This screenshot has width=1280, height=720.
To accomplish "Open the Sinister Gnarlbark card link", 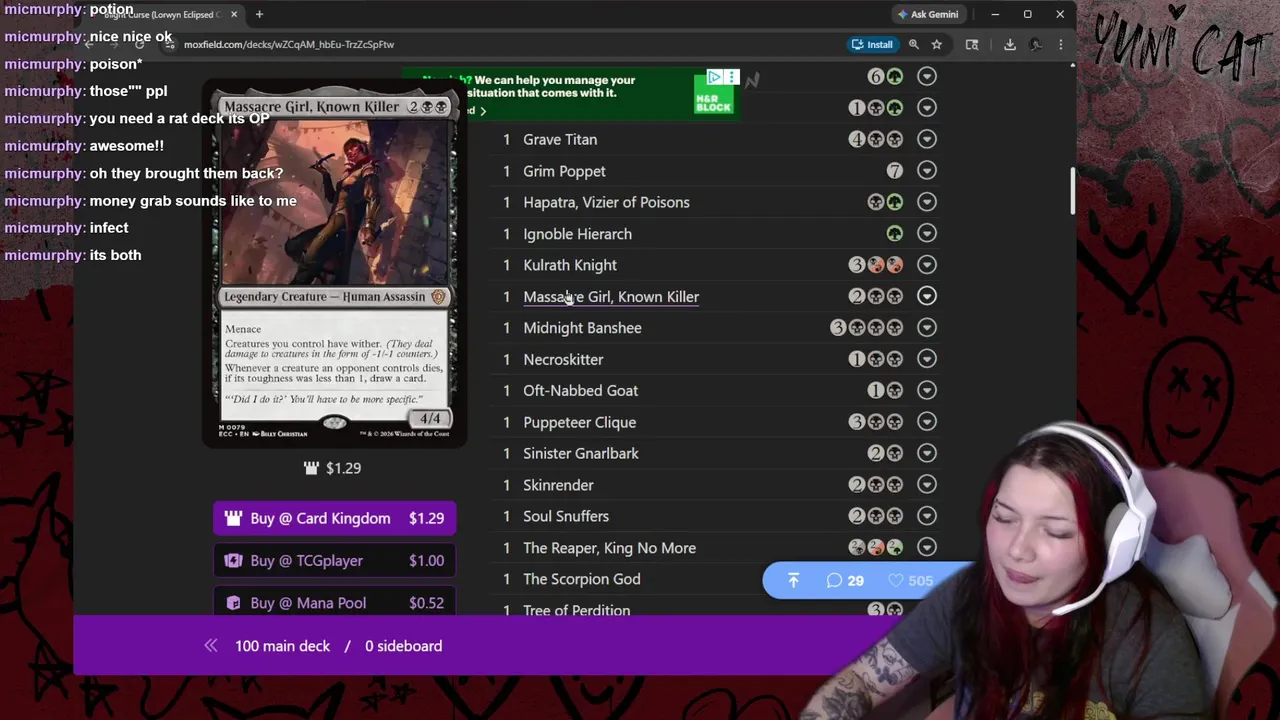I will coord(581,453).
